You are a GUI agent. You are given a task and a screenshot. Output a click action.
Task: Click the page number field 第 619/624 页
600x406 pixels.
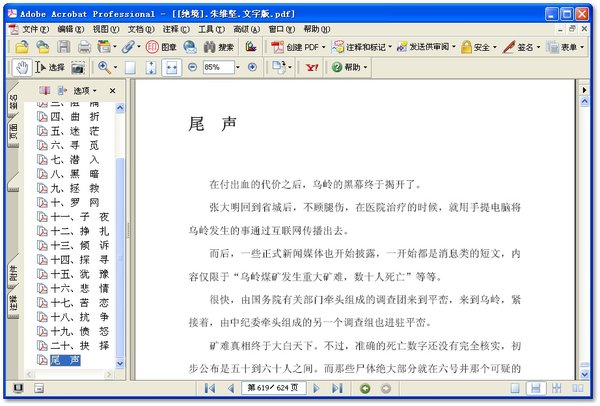(274, 388)
